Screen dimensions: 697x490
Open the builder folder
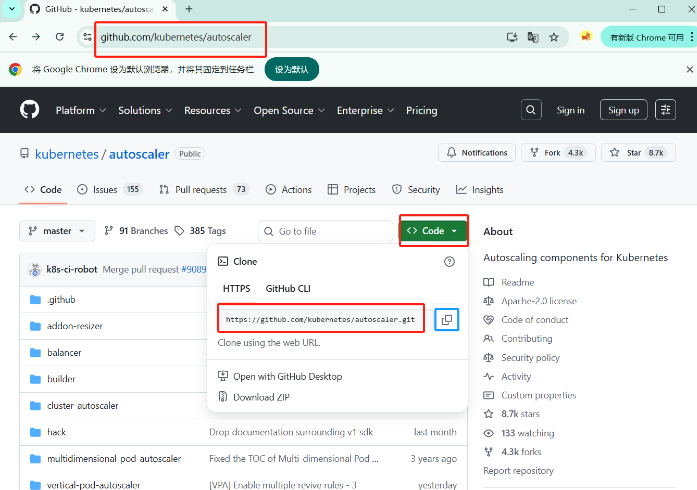coord(61,379)
